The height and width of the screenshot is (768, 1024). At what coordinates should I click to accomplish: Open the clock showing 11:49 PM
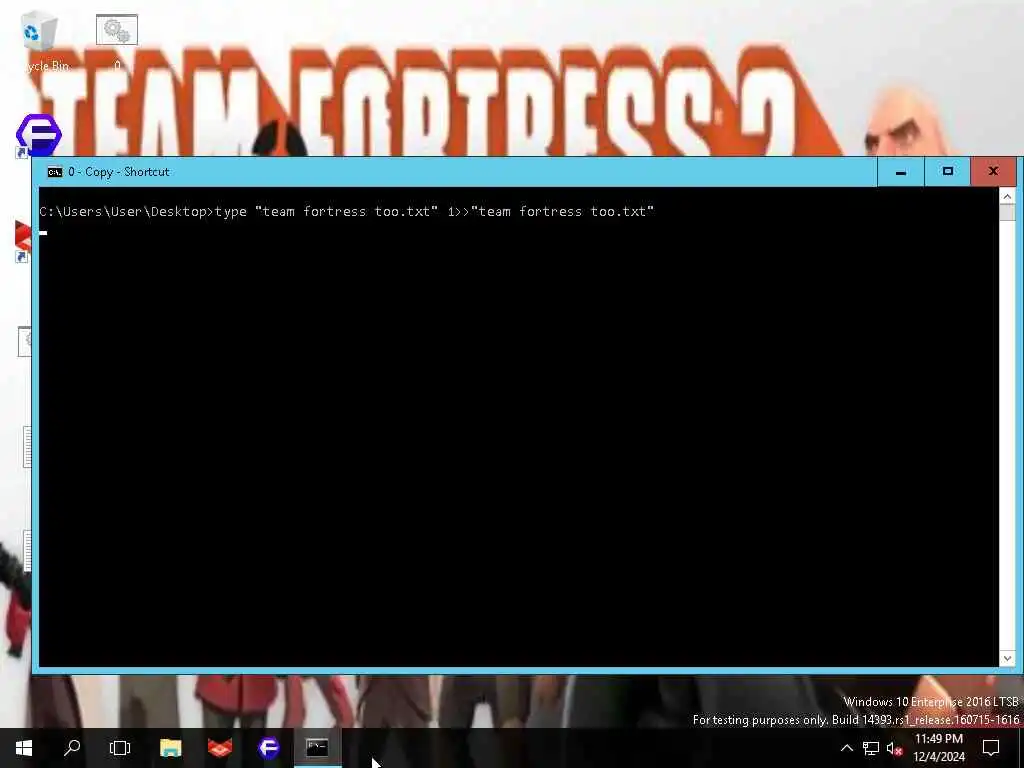pyautogui.click(x=938, y=748)
